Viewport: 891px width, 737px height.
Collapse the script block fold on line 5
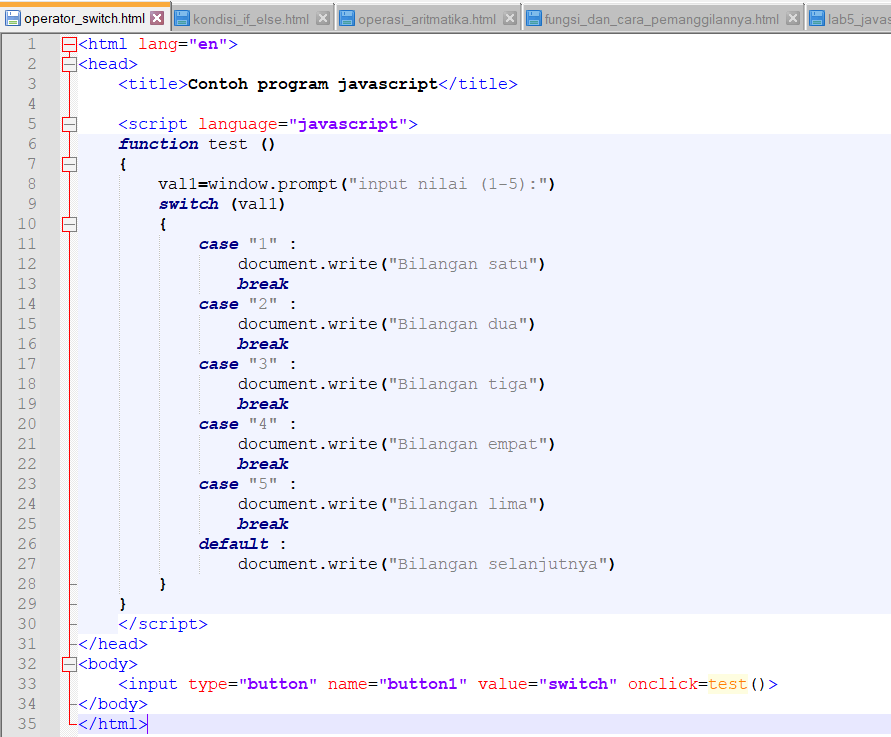pos(67,124)
